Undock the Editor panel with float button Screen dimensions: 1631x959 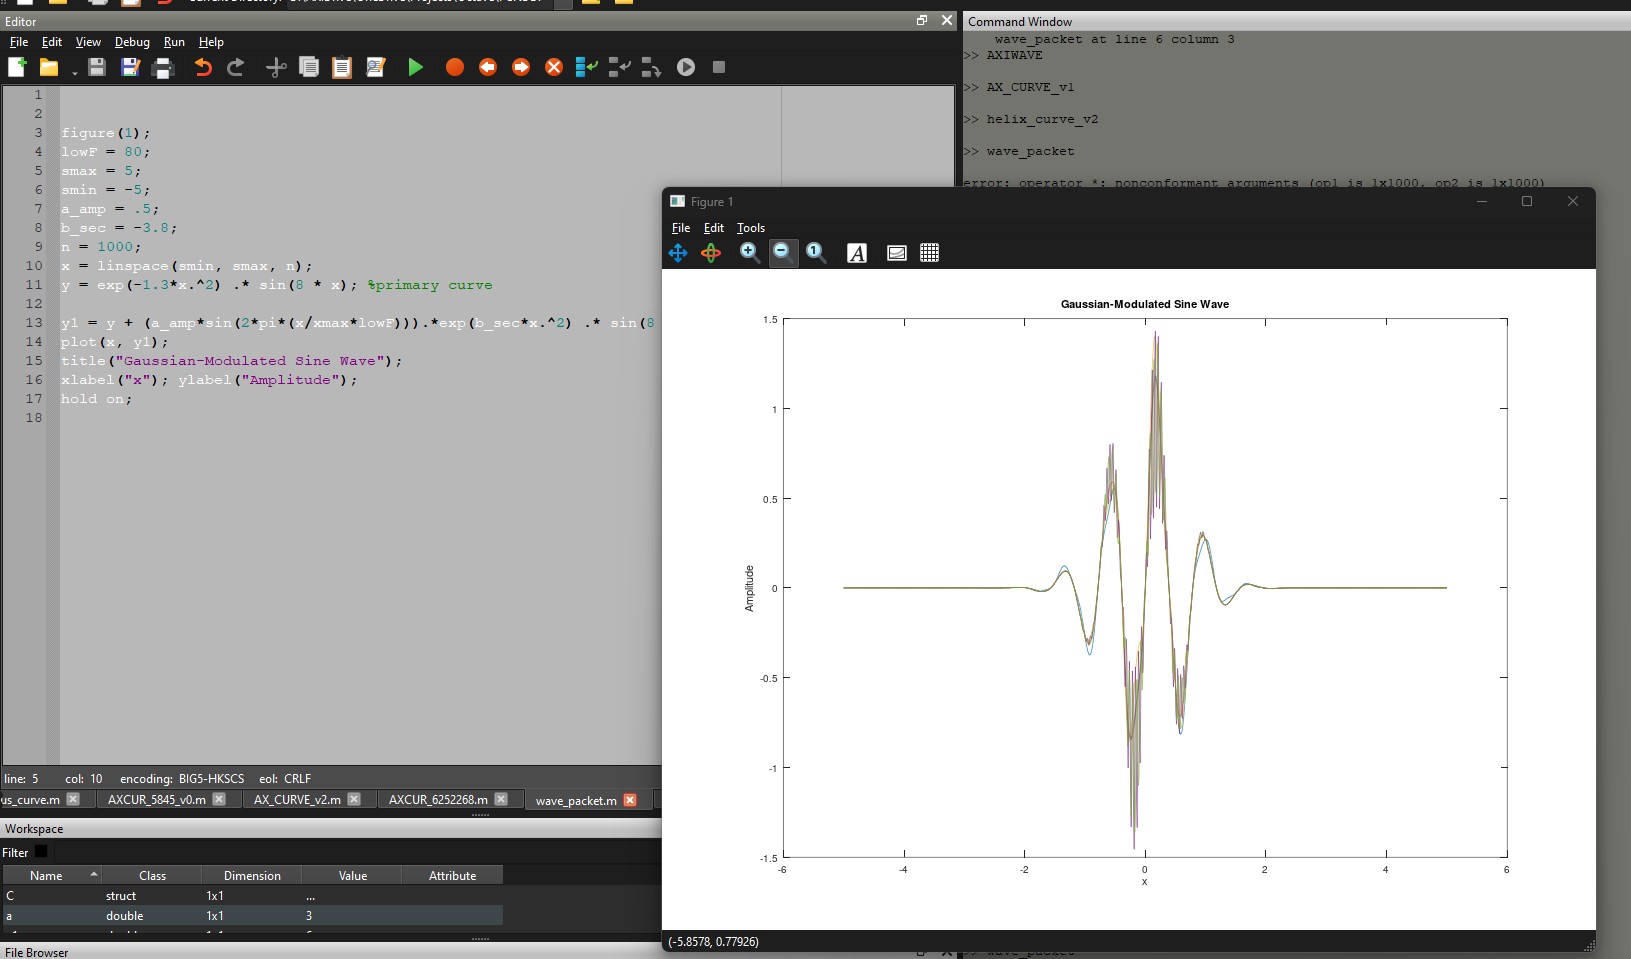922,20
